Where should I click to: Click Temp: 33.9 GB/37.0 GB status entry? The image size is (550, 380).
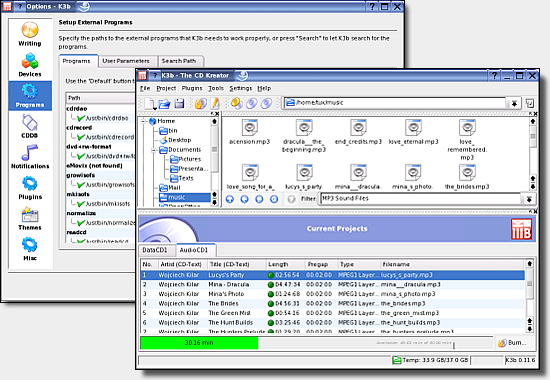(x=431, y=360)
